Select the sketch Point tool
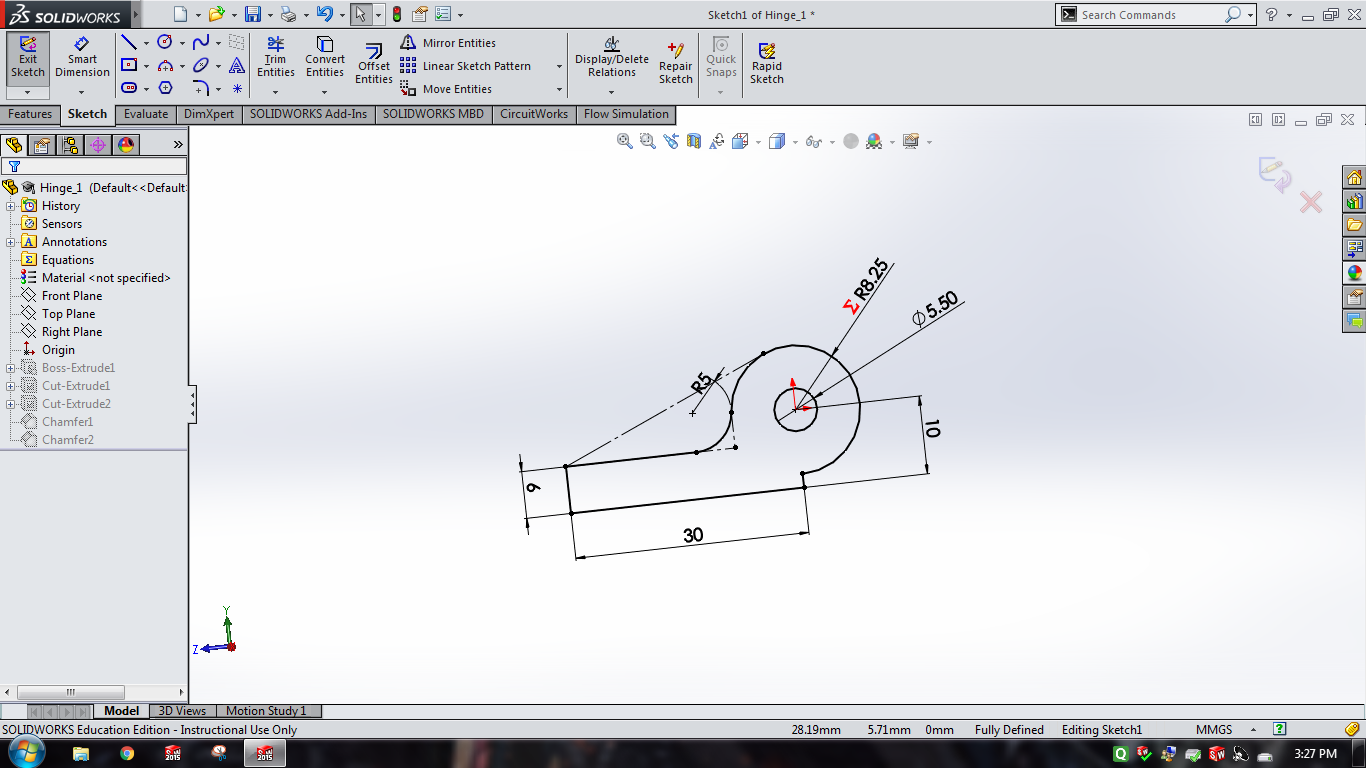Screen dimensions: 1366x768 (x=237, y=88)
